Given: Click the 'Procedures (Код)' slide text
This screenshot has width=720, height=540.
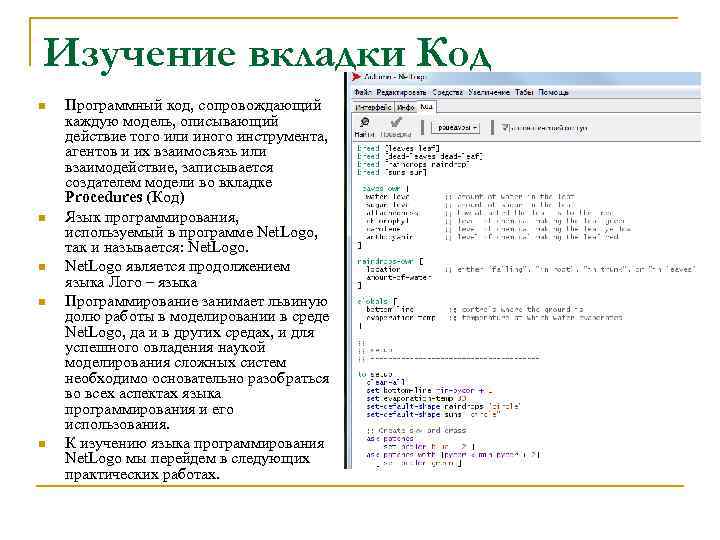Looking at the screenshot, I should (124, 197).
